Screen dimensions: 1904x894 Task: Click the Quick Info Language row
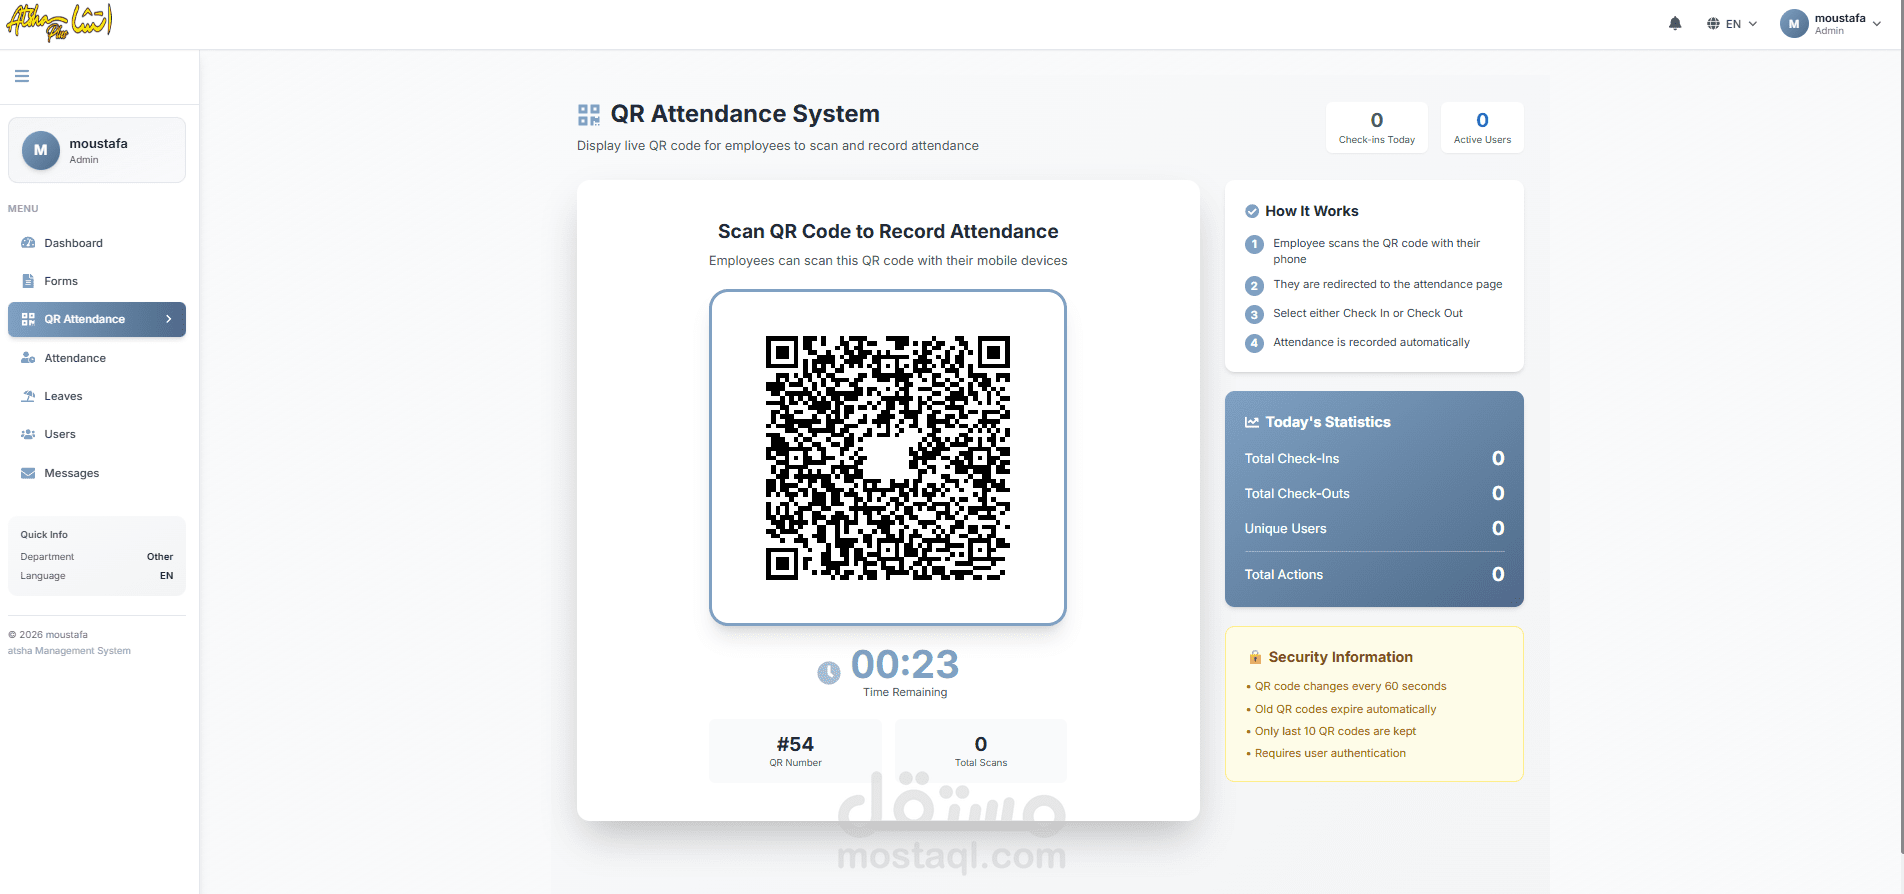[97, 576]
